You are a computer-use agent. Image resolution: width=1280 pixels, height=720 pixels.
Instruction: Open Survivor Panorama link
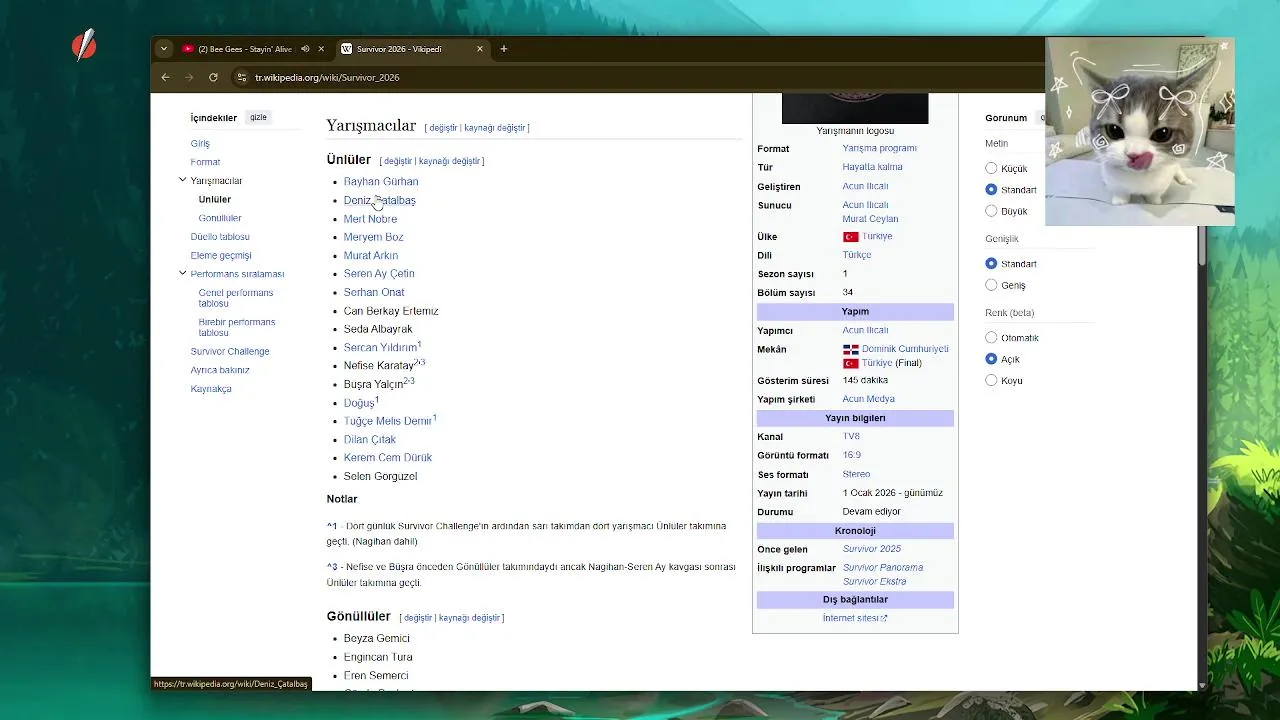(883, 568)
